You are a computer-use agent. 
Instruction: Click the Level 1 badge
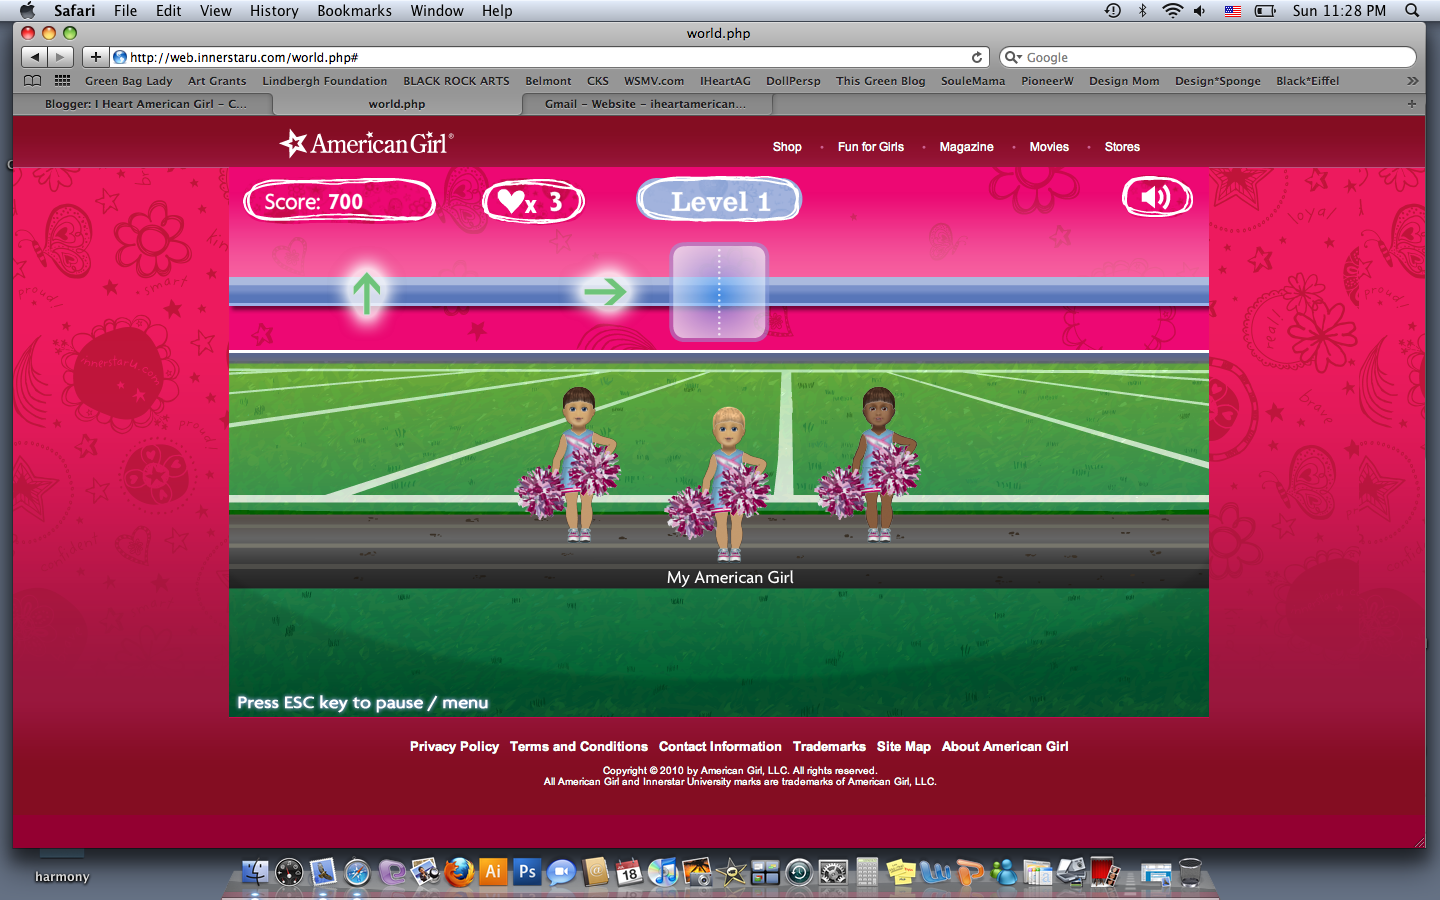719,200
